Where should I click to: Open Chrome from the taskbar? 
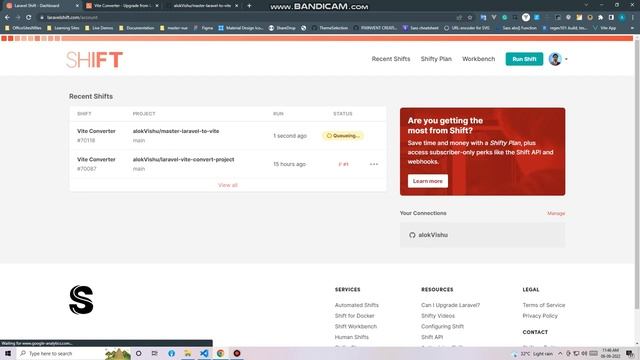220,353
